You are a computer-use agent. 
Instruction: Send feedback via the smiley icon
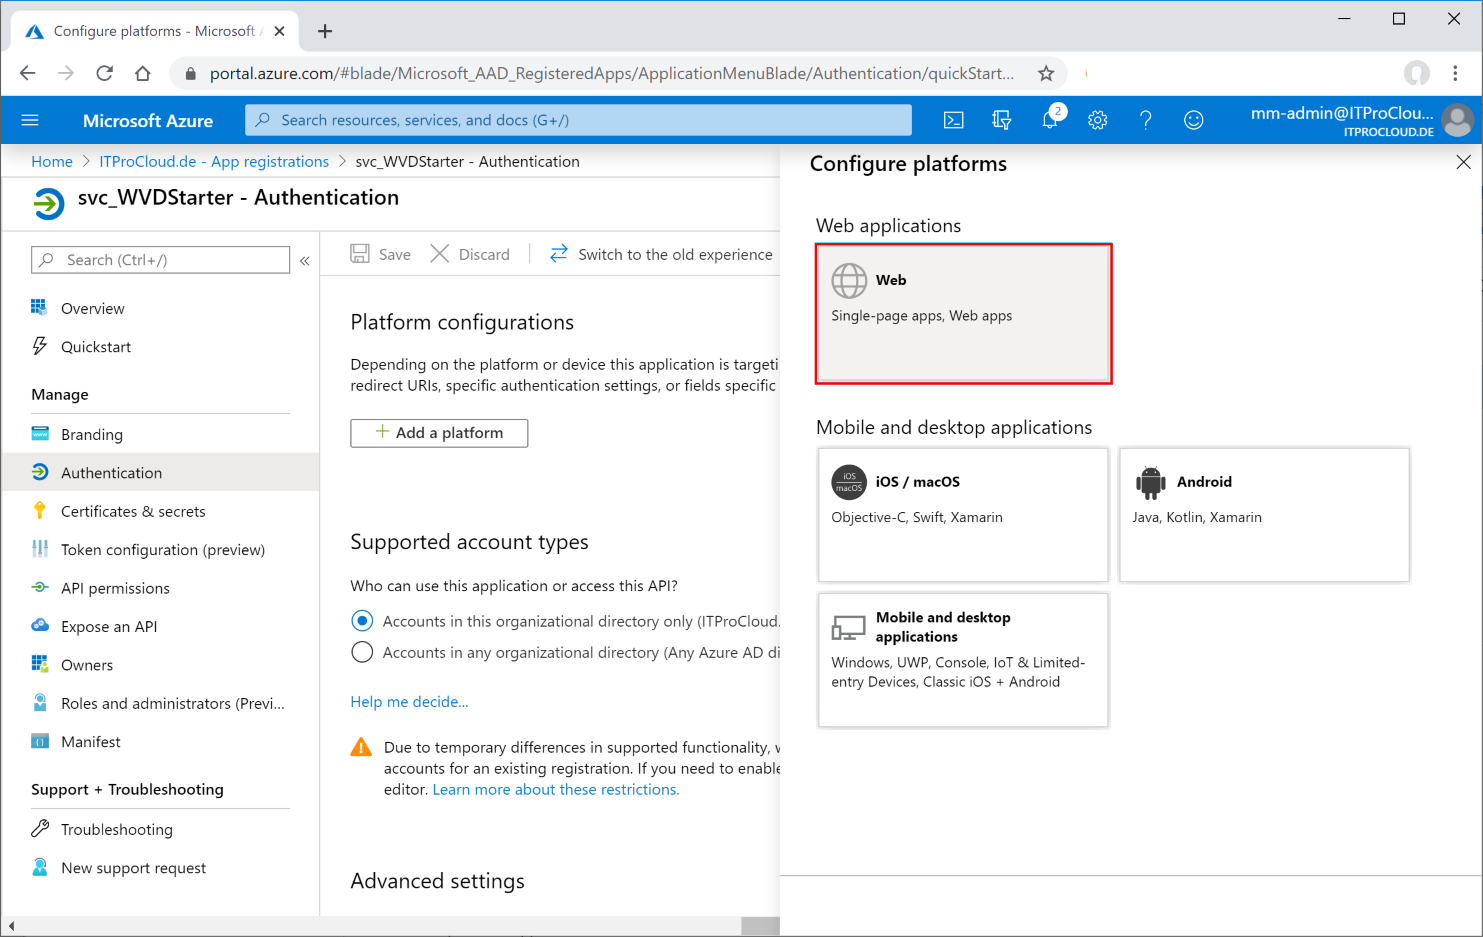1194,120
